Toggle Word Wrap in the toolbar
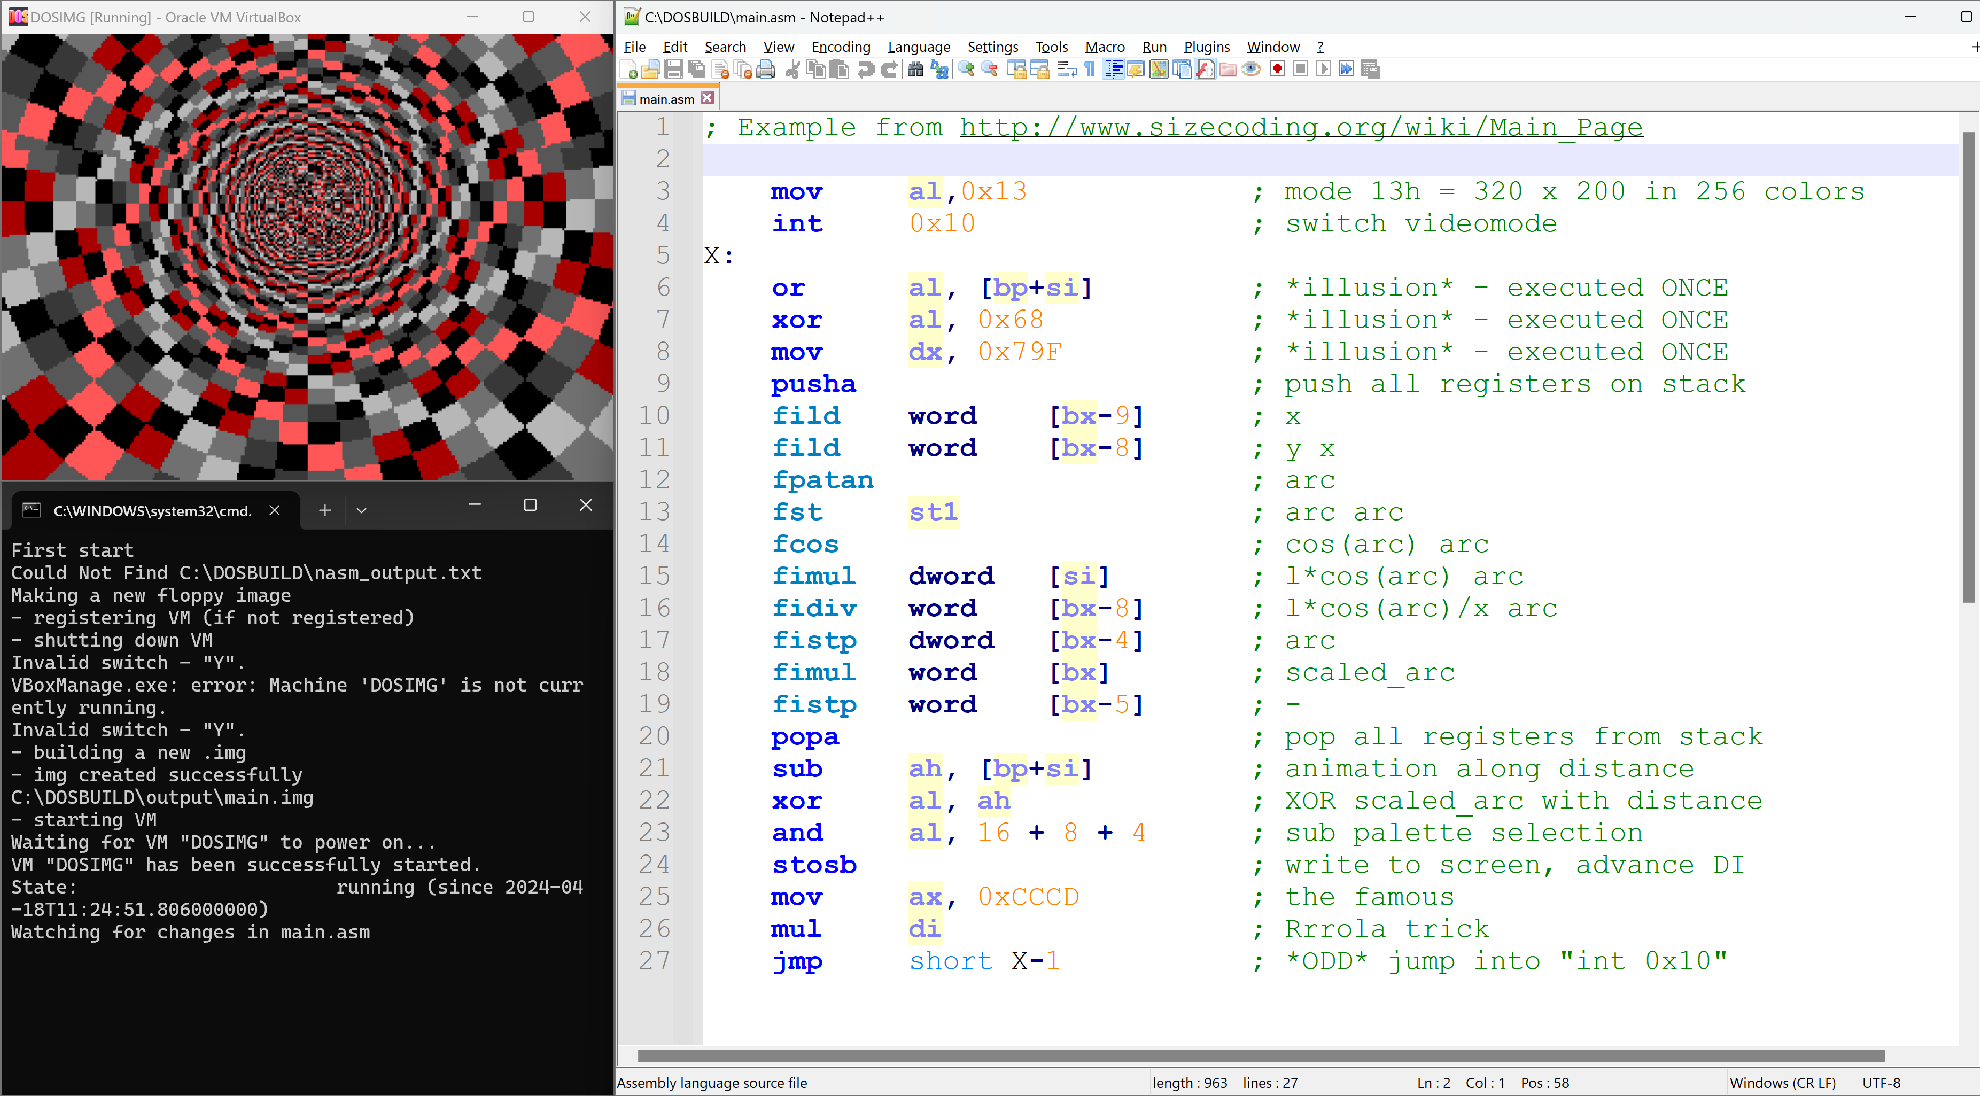The height and width of the screenshot is (1096, 1980). tap(1067, 69)
